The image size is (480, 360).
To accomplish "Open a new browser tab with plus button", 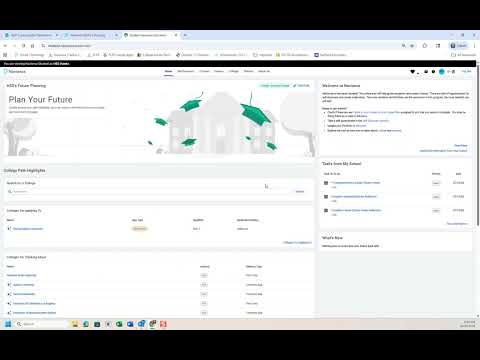I will 185,35.
